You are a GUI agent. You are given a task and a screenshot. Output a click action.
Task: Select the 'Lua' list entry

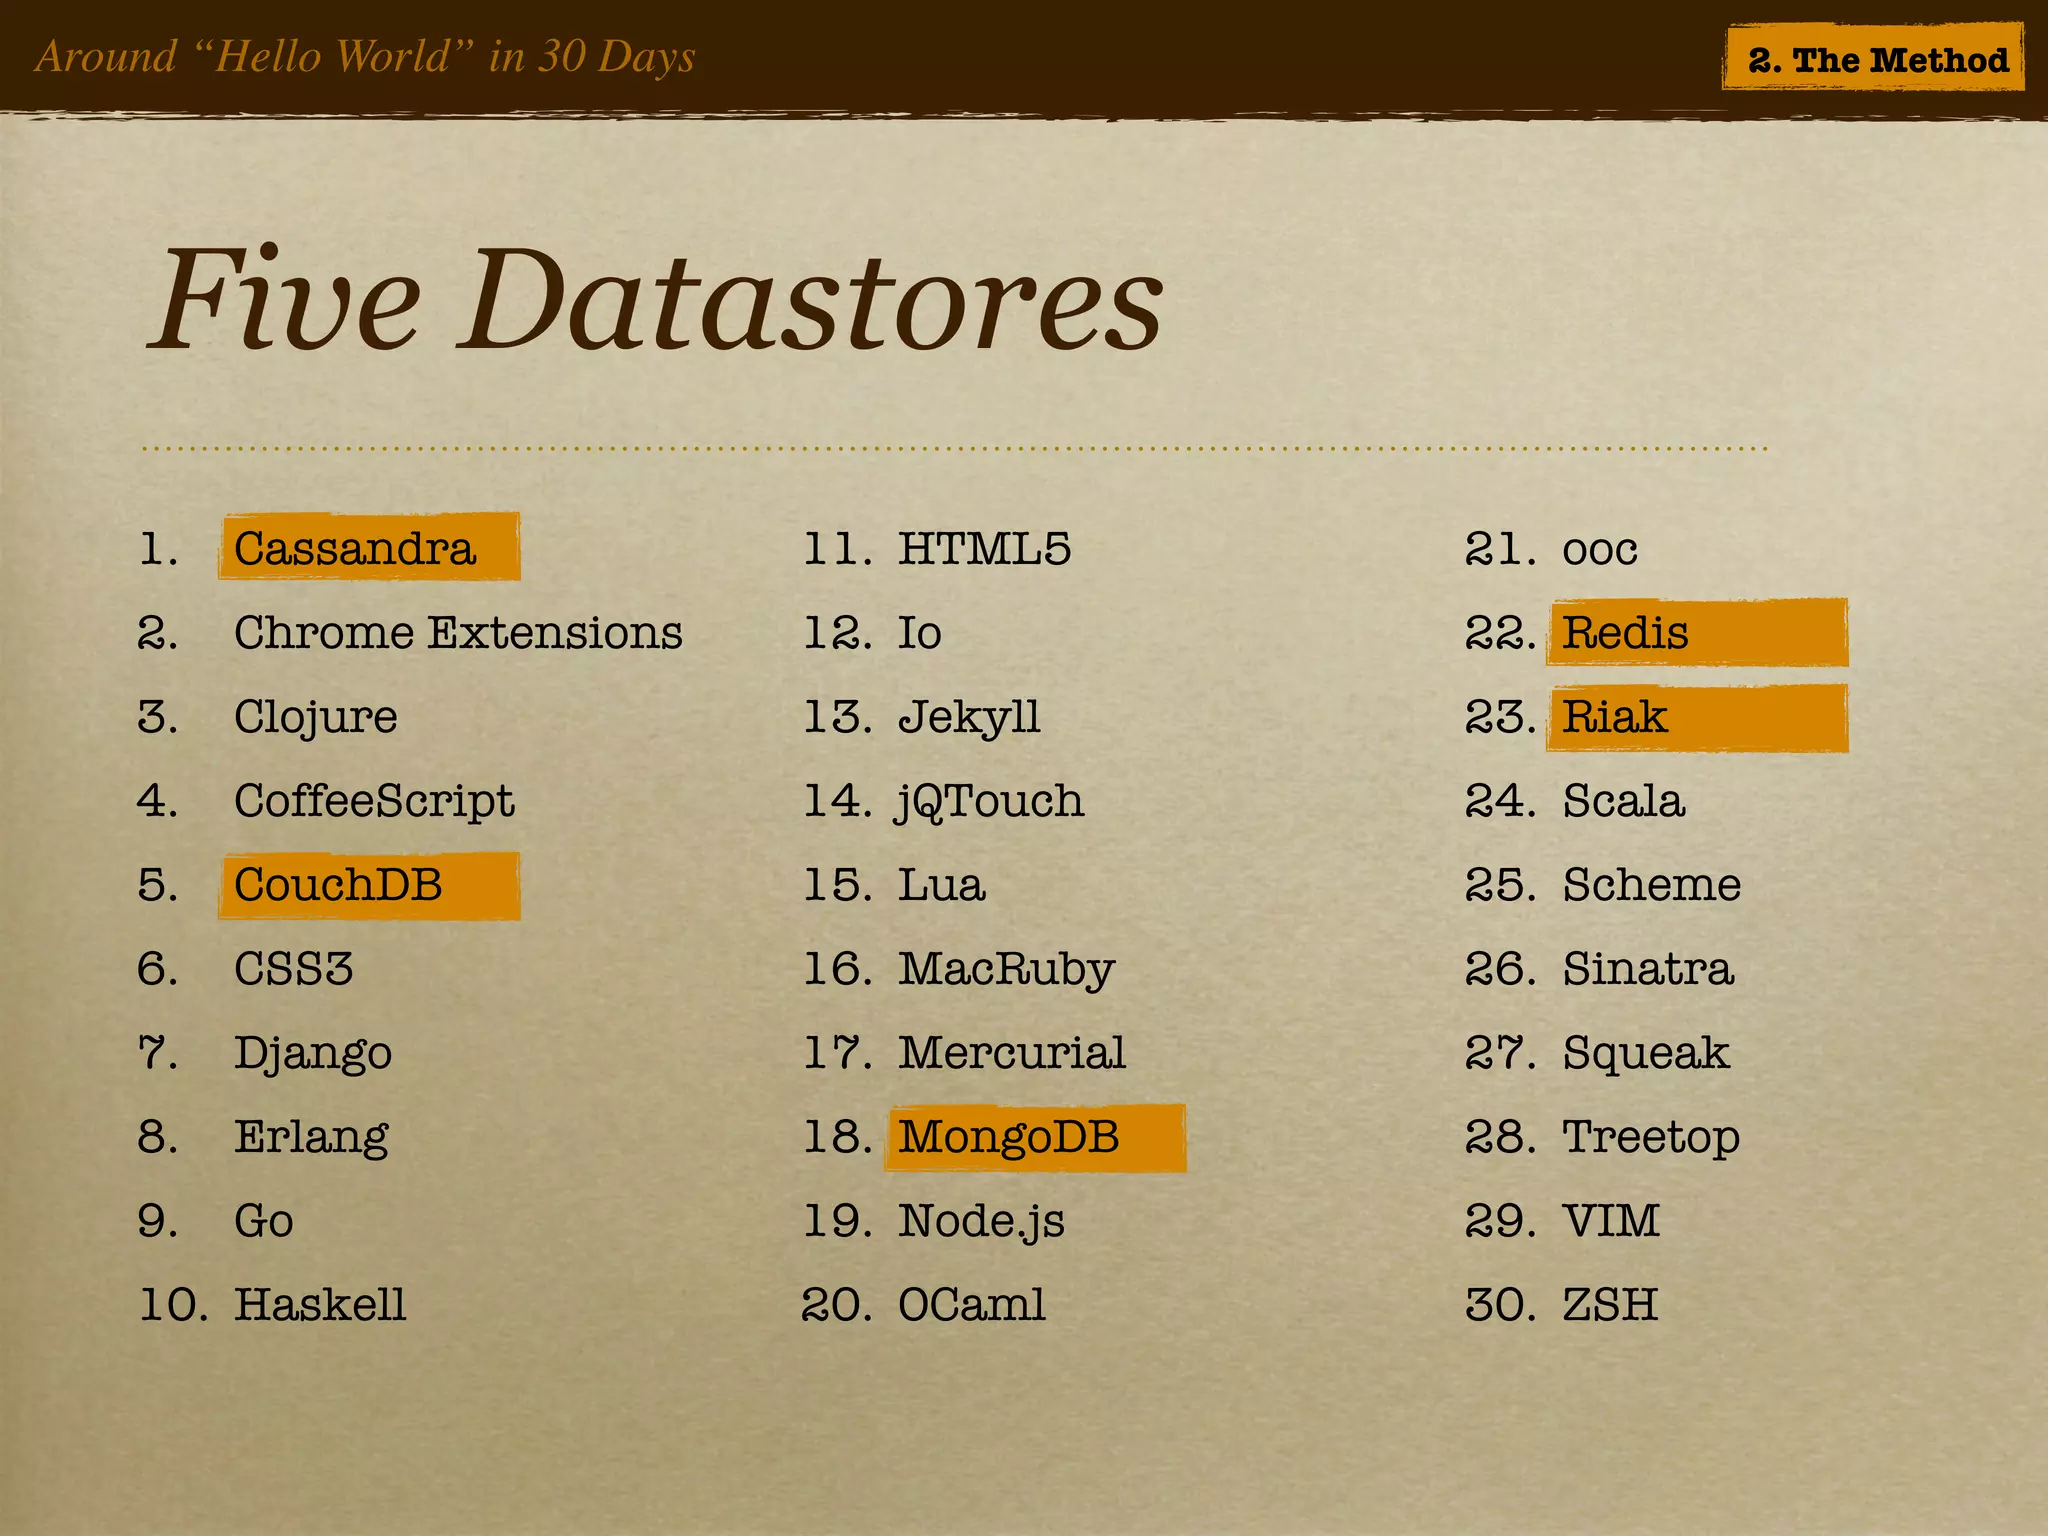pos(941,885)
